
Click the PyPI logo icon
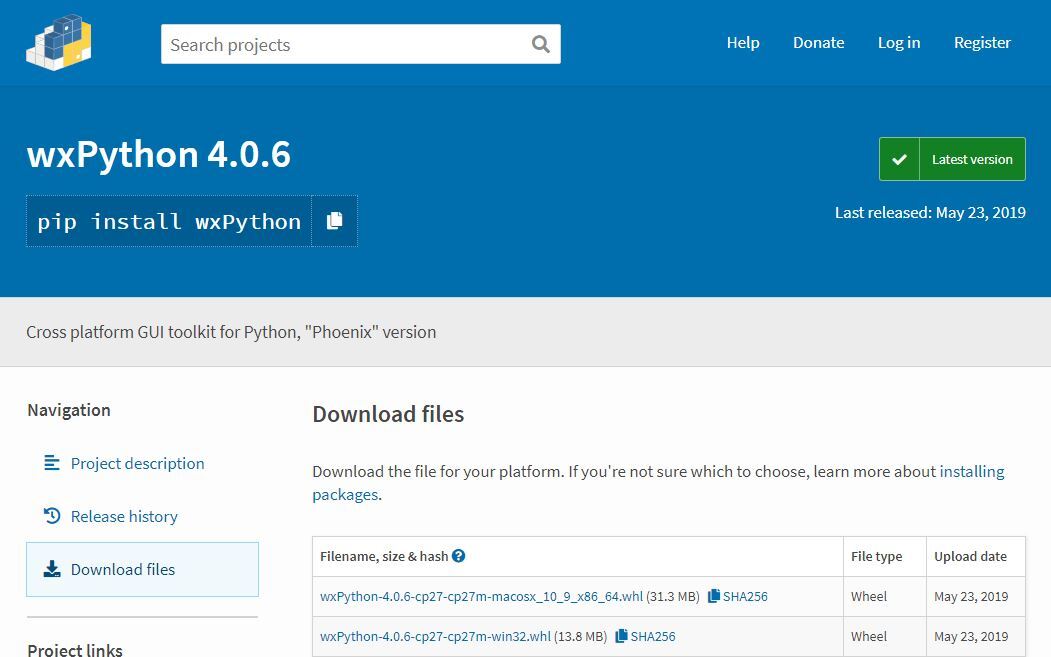[59, 42]
